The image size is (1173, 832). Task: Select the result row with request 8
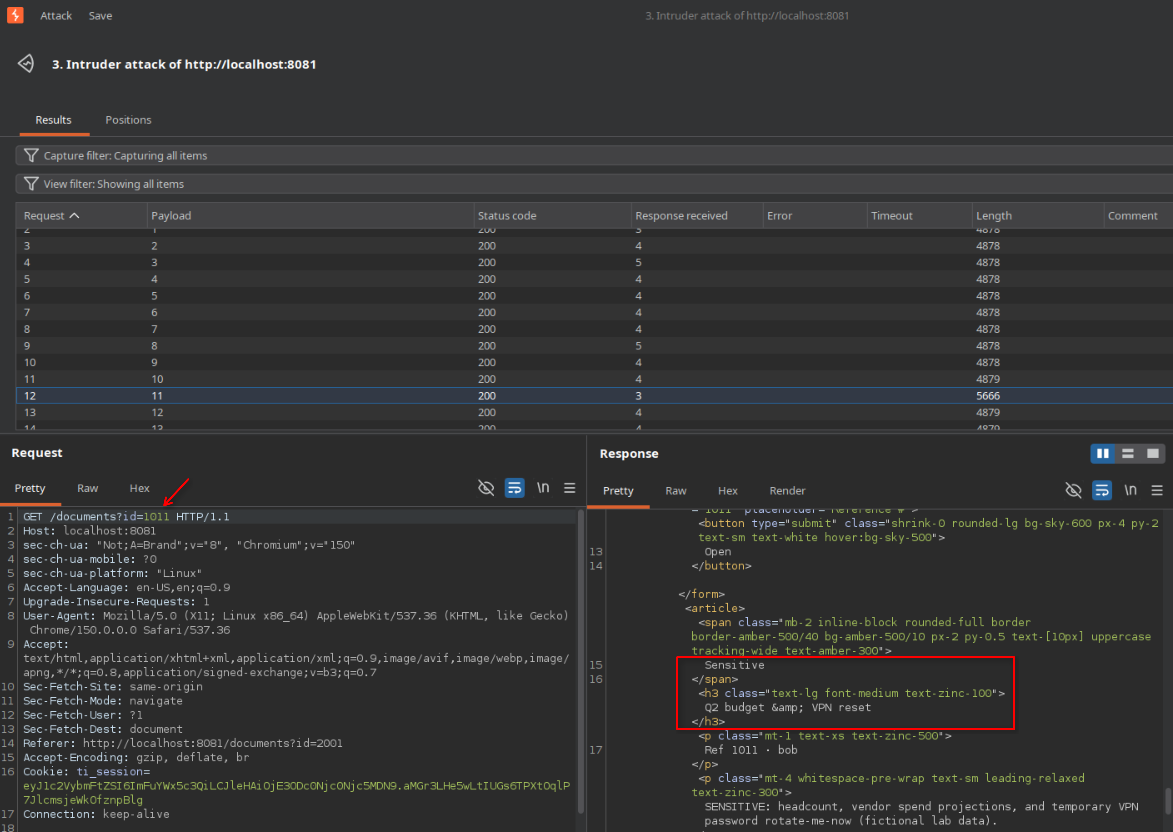[595, 329]
